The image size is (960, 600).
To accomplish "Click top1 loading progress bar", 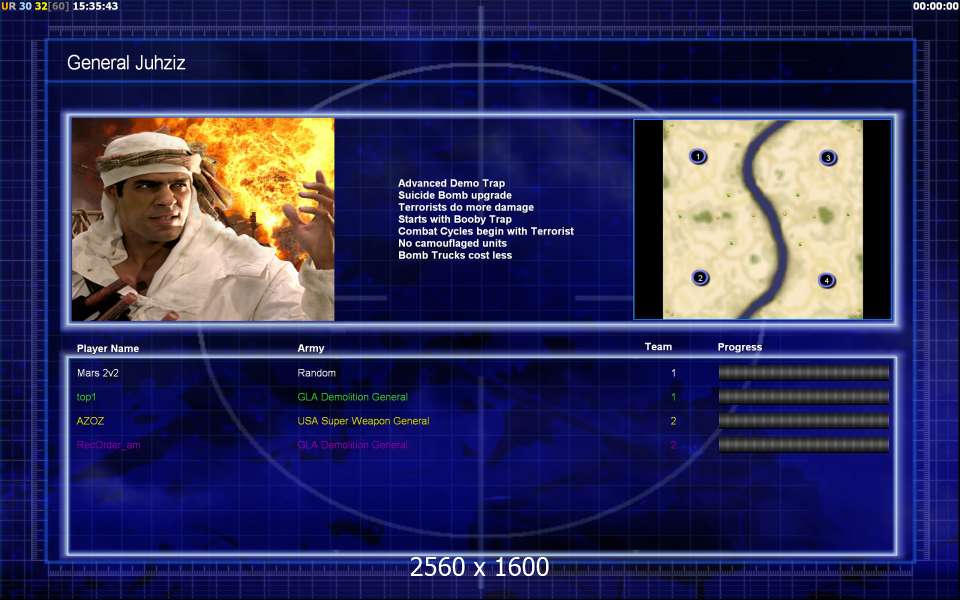I will click(803, 397).
